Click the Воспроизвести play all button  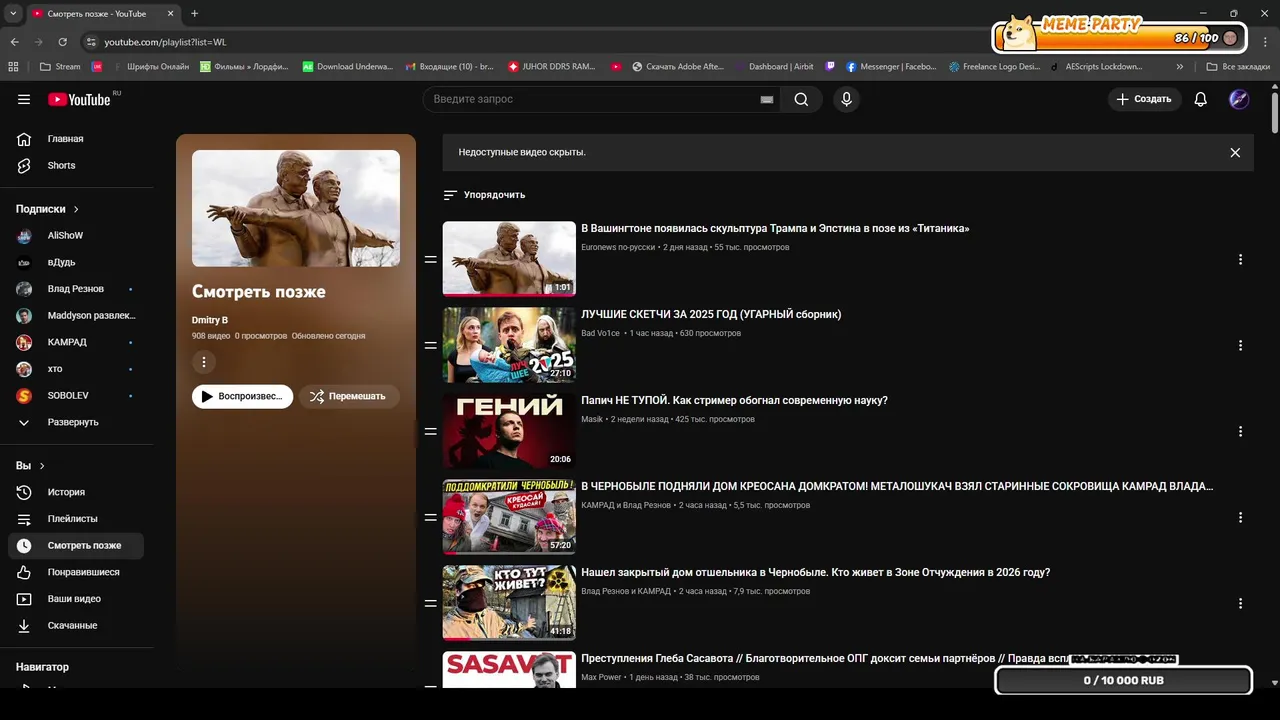pos(242,396)
